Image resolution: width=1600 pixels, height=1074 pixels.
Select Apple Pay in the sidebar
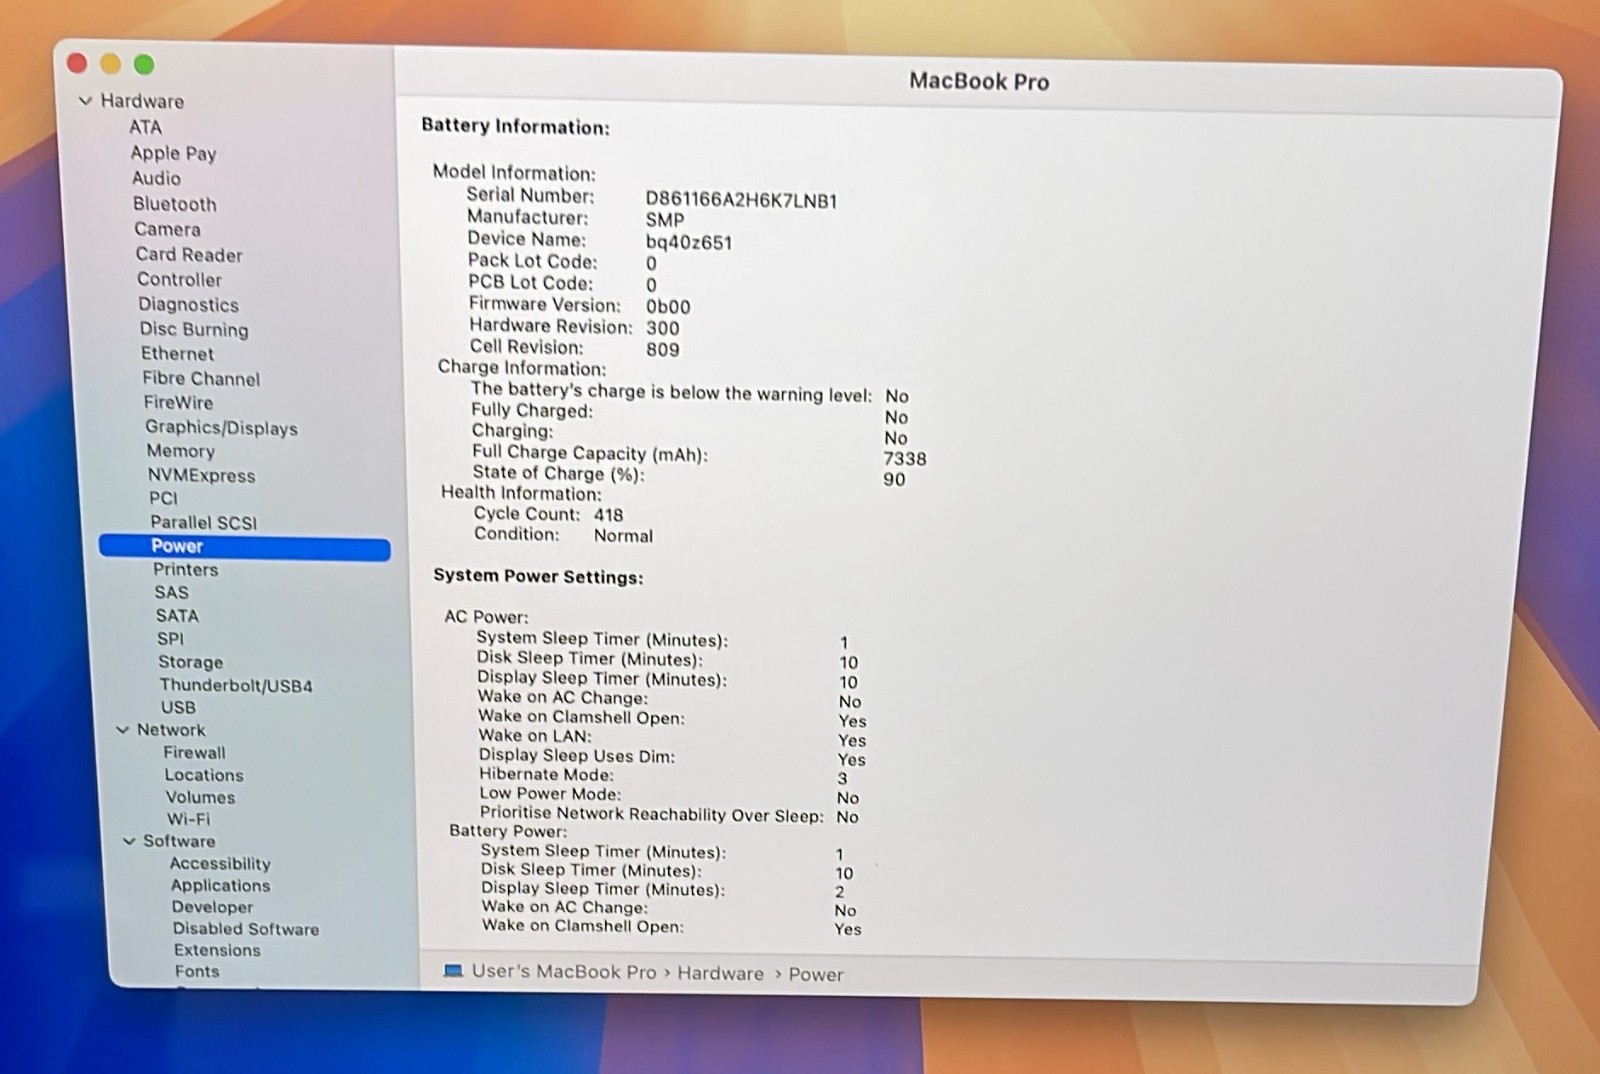[x=173, y=153]
